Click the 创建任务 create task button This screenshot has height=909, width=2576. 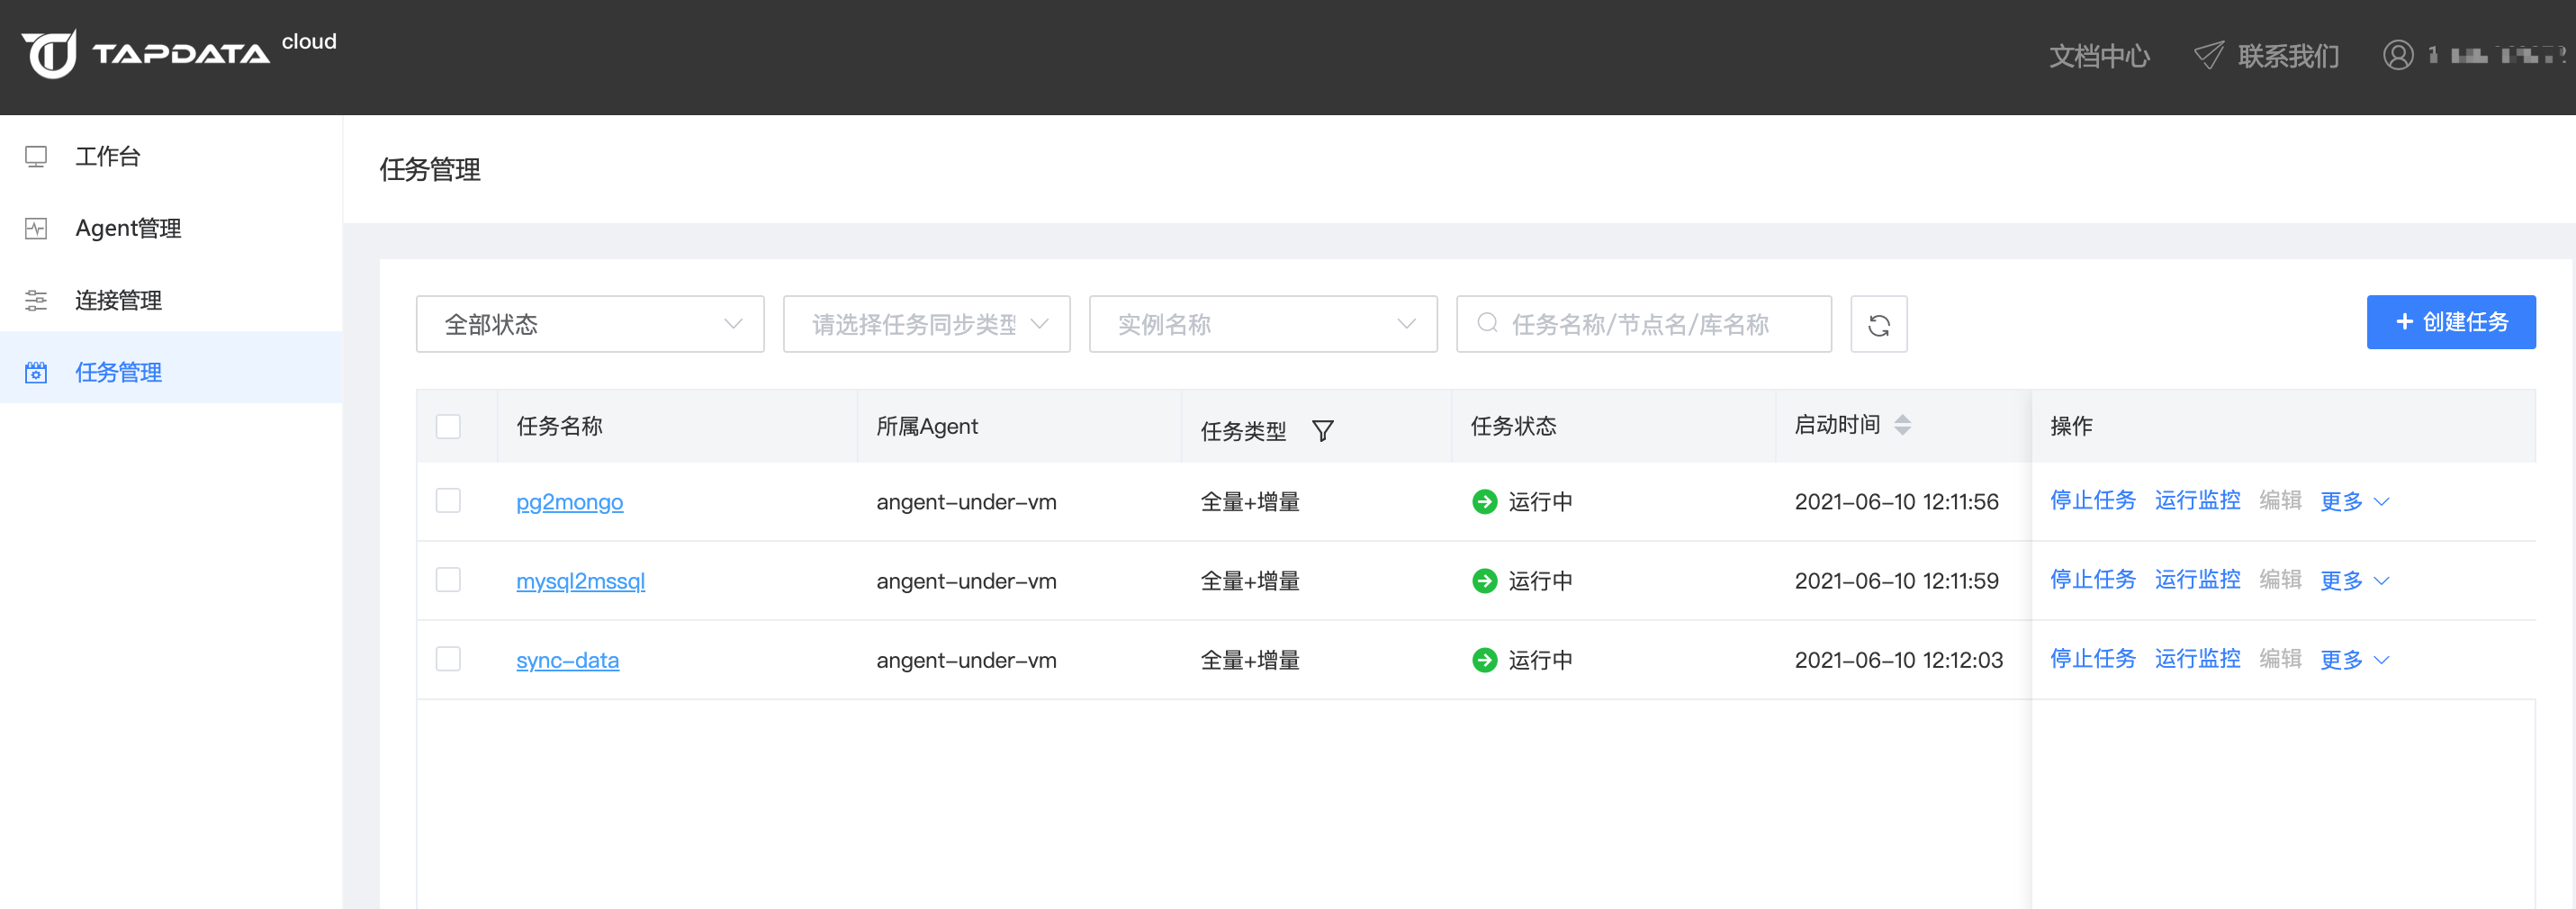click(2451, 322)
